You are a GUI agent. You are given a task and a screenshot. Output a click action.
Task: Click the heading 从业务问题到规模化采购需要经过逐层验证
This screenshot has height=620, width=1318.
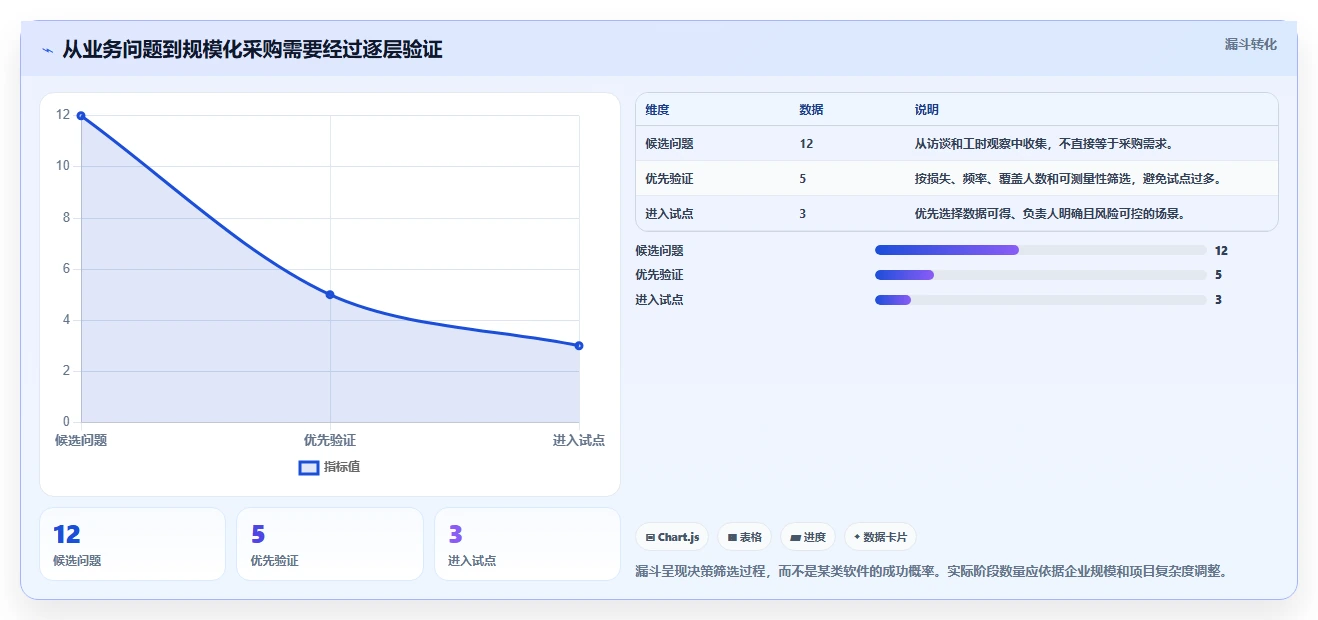pyautogui.click(x=252, y=50)
